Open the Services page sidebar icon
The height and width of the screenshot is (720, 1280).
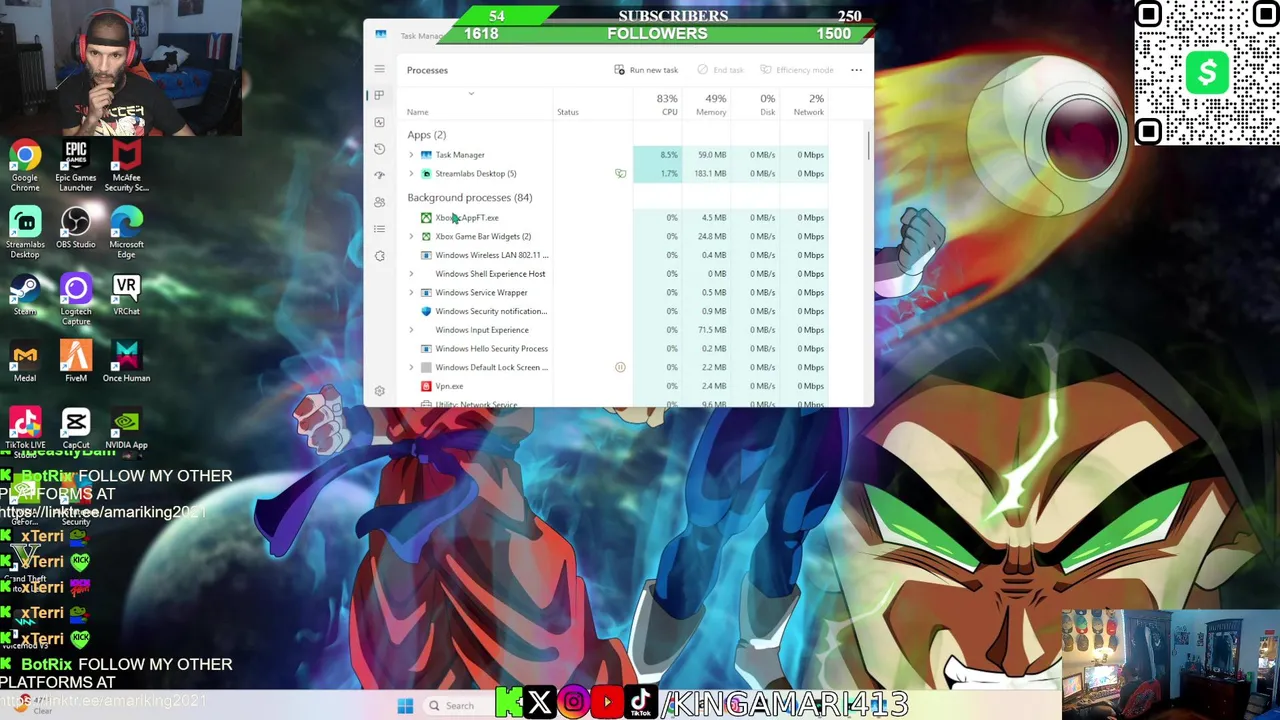(x=379, y=256)
